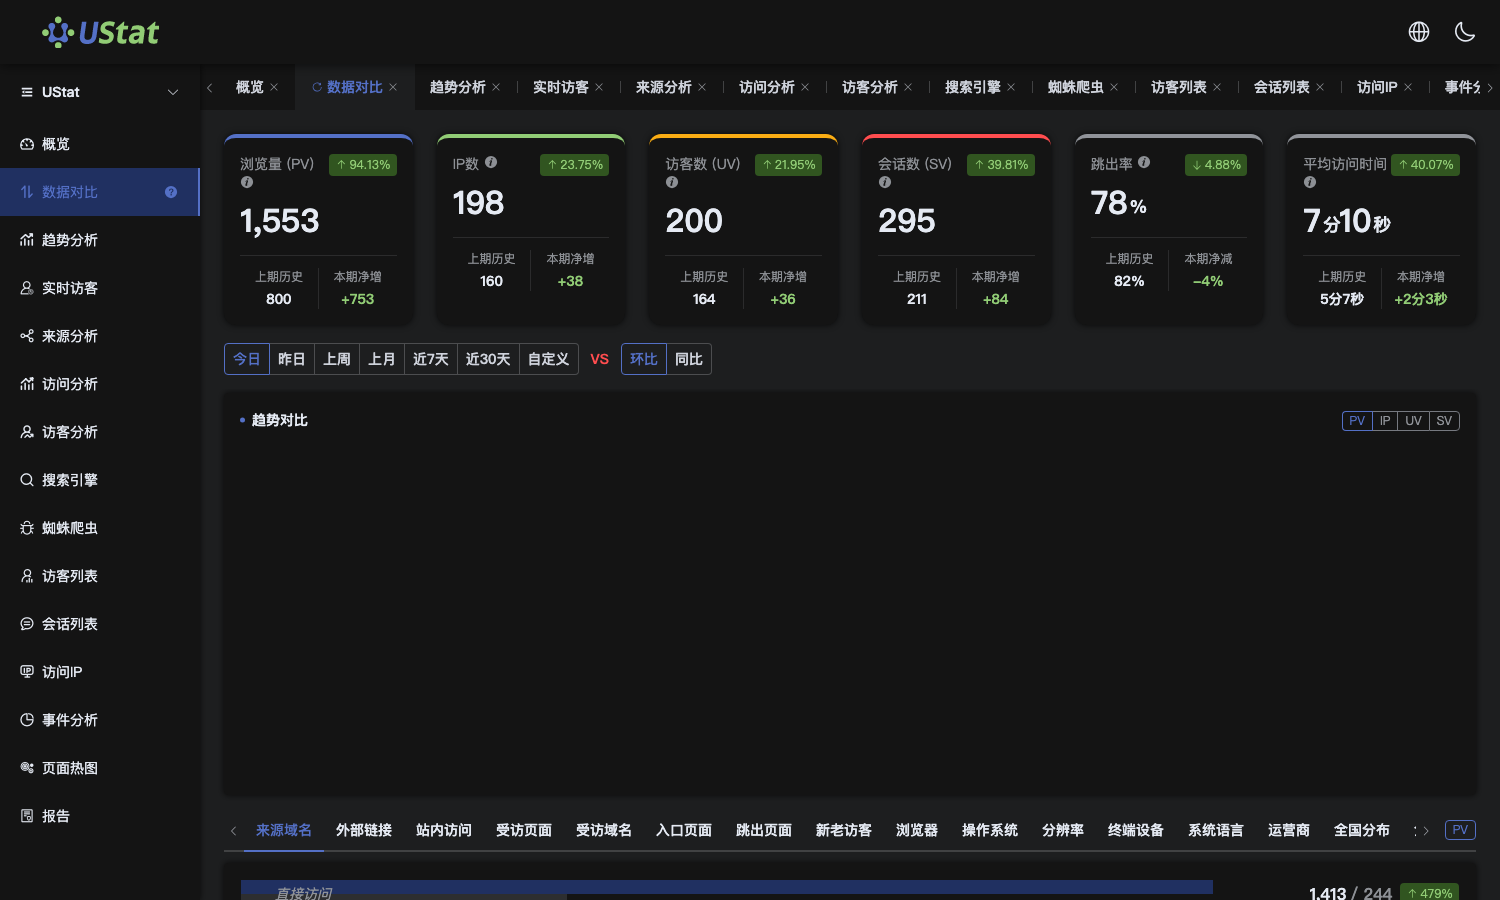
Task: Show SV in the trend chart
Action: [x=1444, y=421]
